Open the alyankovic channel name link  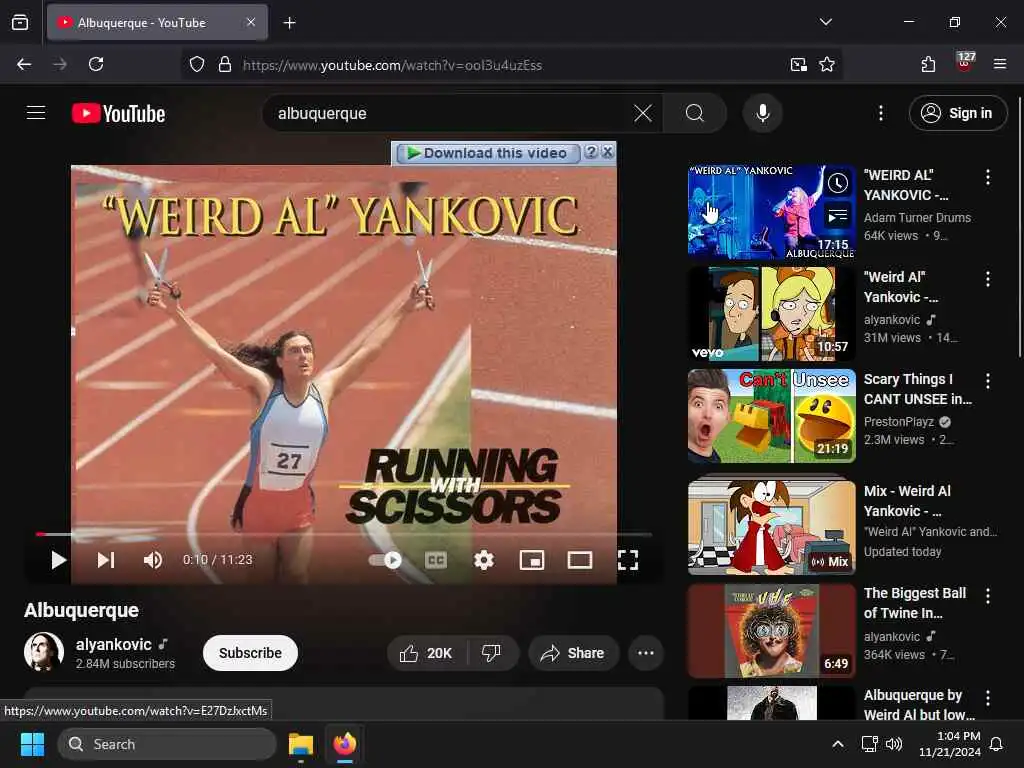coord(114,644)
